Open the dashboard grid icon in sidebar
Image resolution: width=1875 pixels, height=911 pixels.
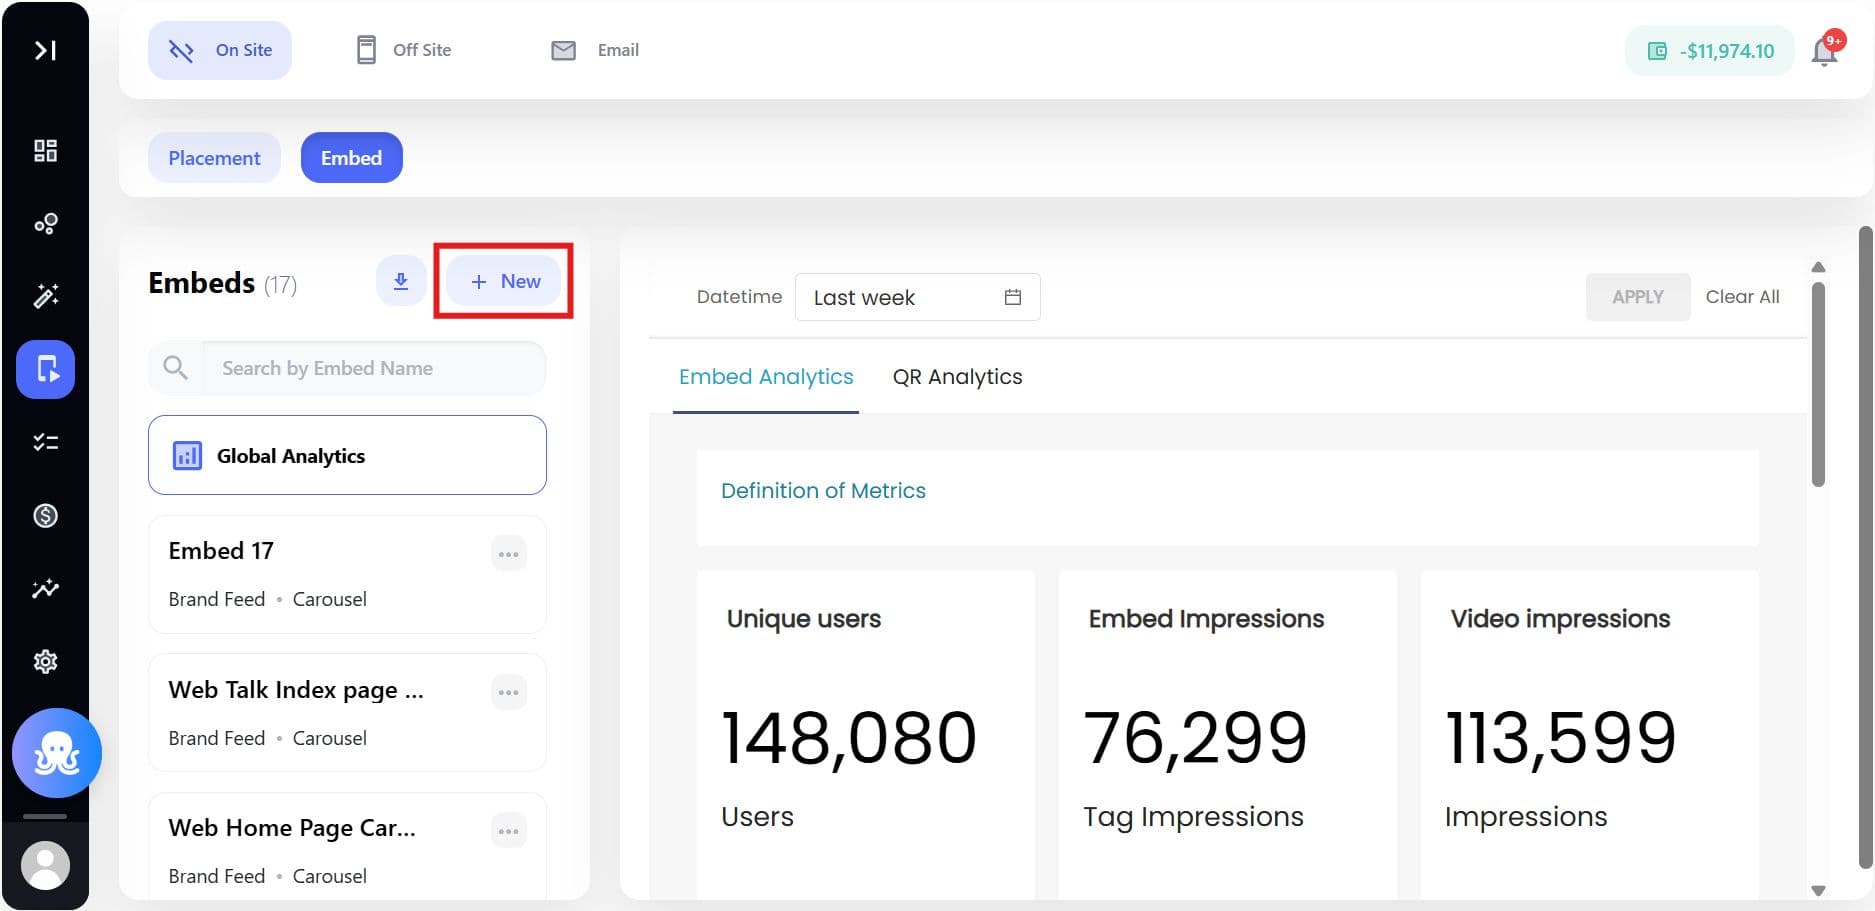pos(45,151)
